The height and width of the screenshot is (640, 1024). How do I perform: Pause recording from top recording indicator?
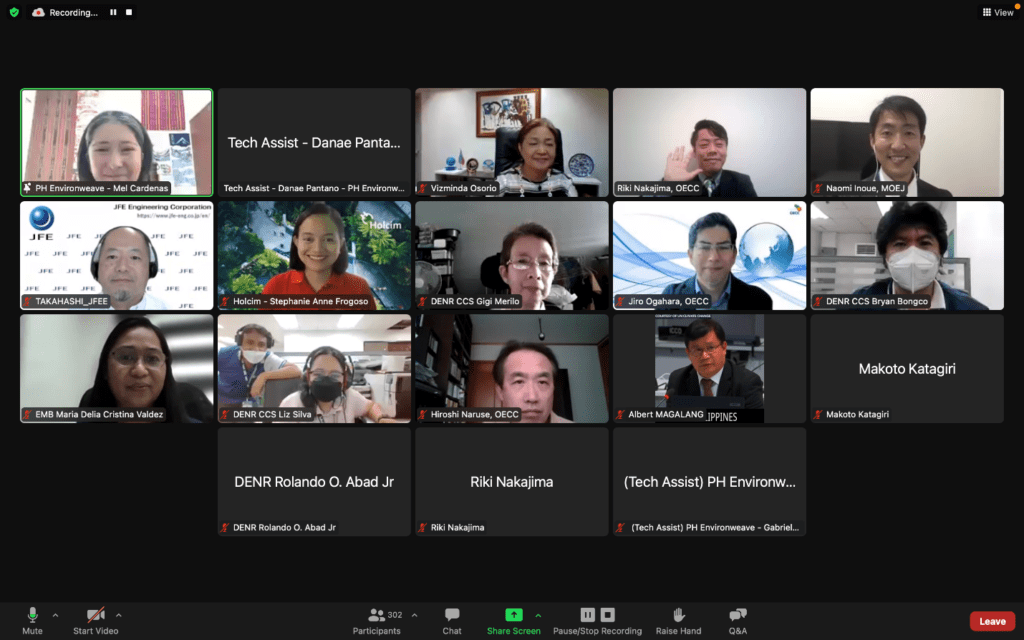(x=113, y=12)
